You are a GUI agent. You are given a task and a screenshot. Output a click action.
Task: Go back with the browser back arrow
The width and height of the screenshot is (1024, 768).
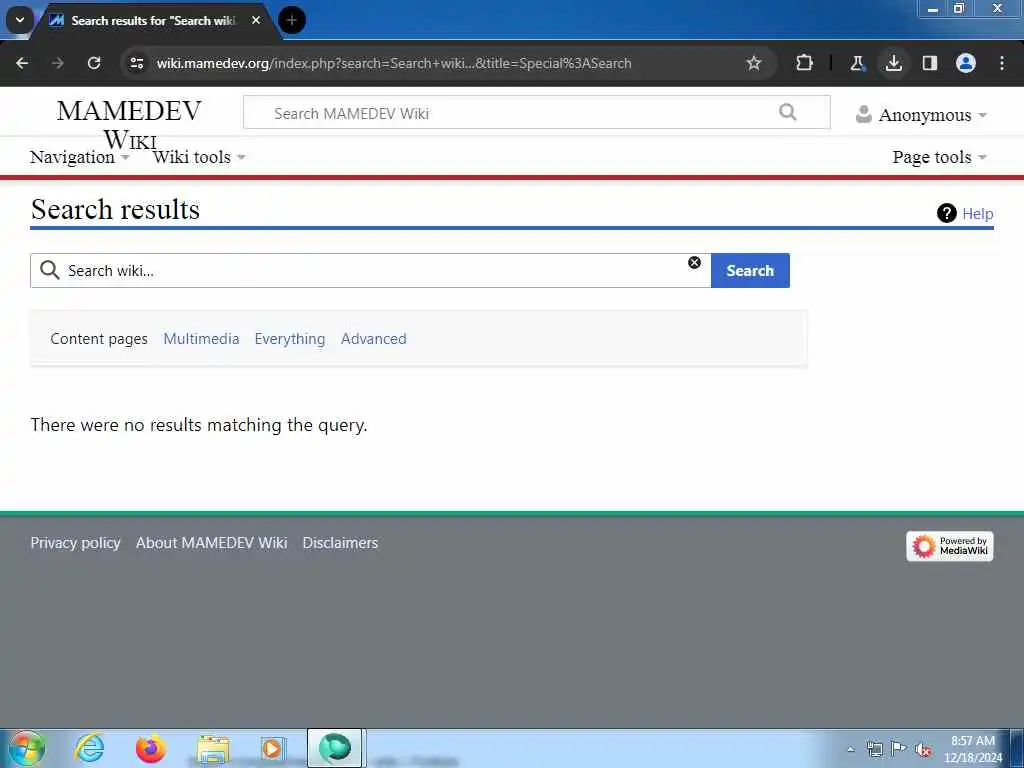tap(22, 63)
